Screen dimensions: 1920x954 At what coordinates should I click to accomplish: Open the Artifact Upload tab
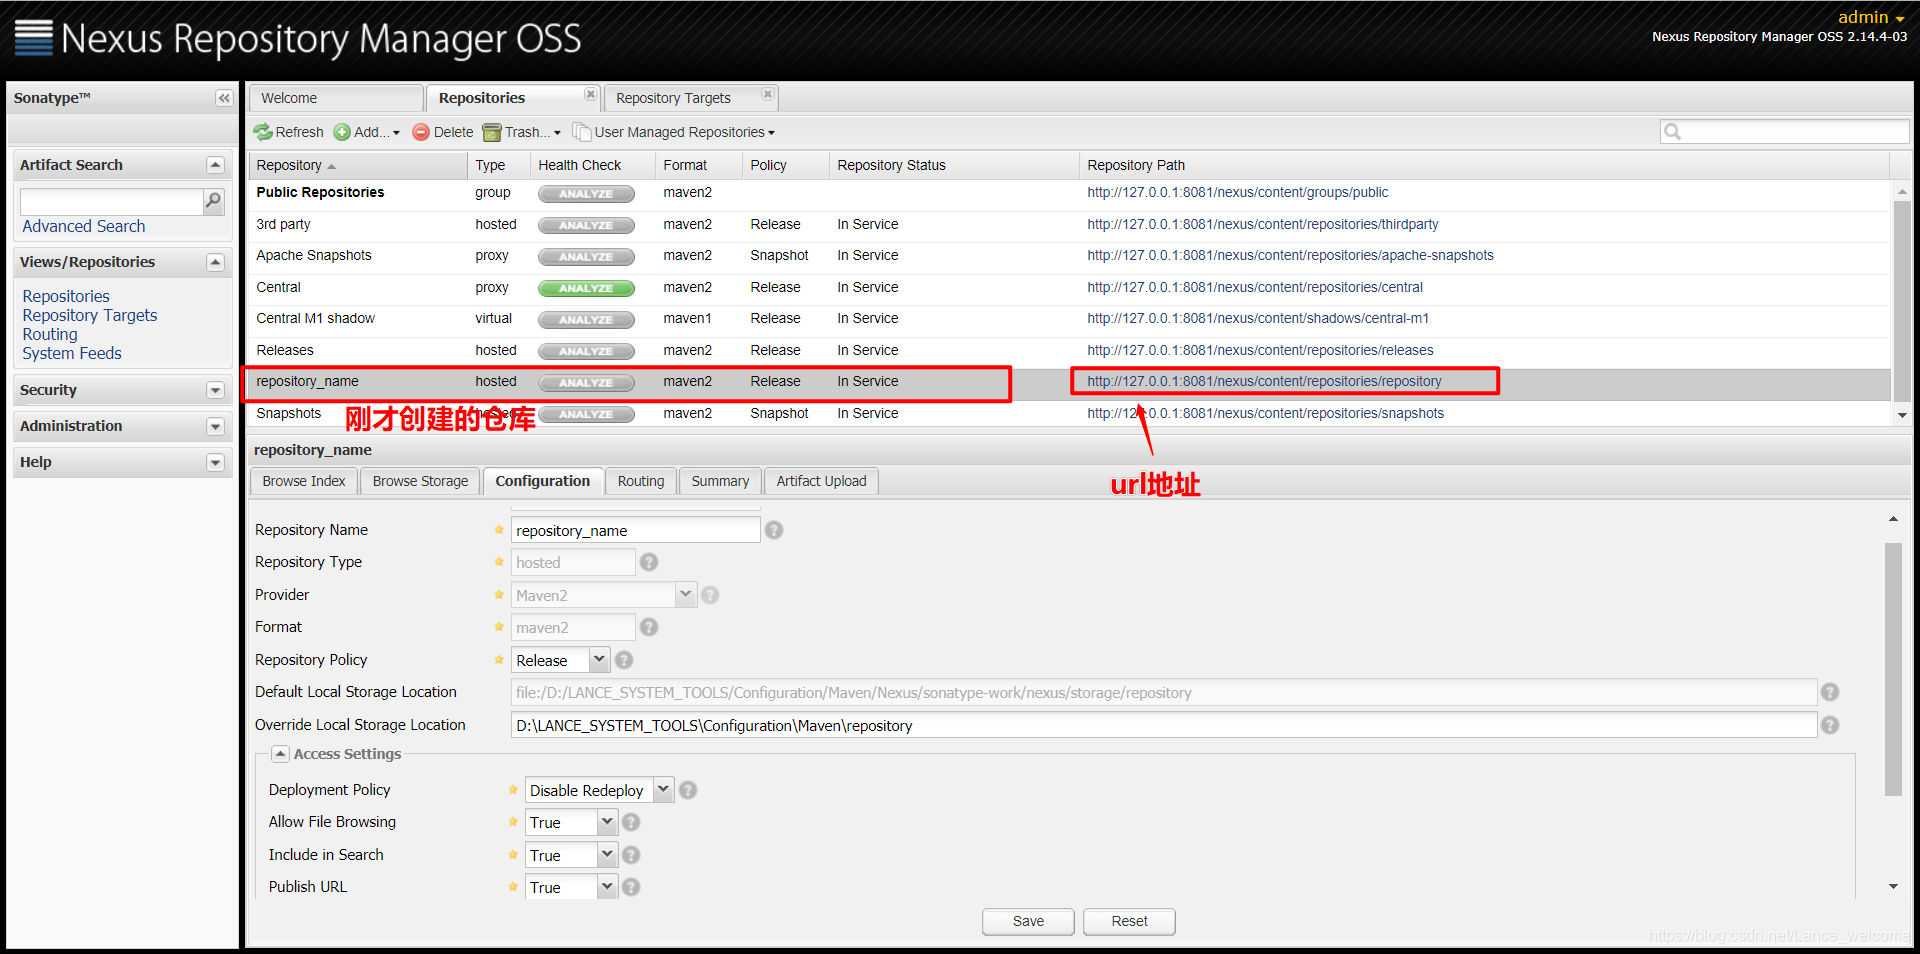pyautogui.click(x=821, y=481)
